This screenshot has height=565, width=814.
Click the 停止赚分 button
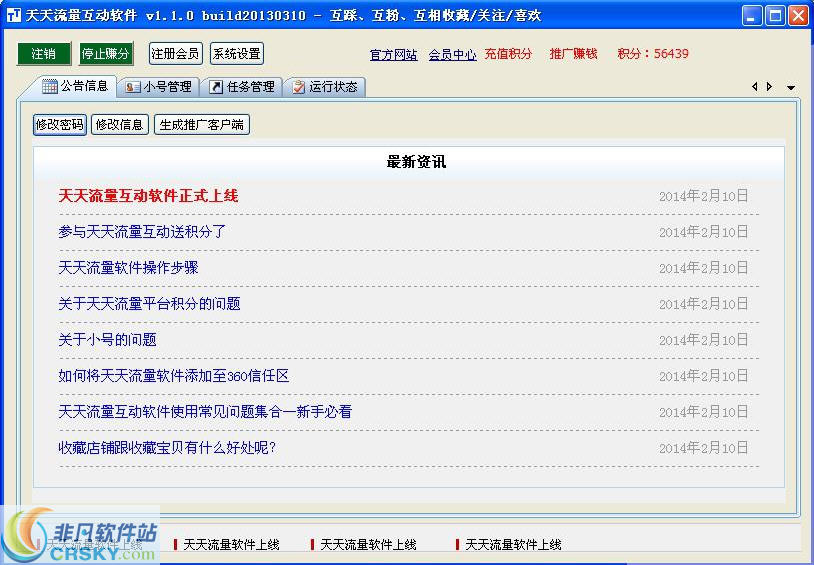(x=106, y=54)
